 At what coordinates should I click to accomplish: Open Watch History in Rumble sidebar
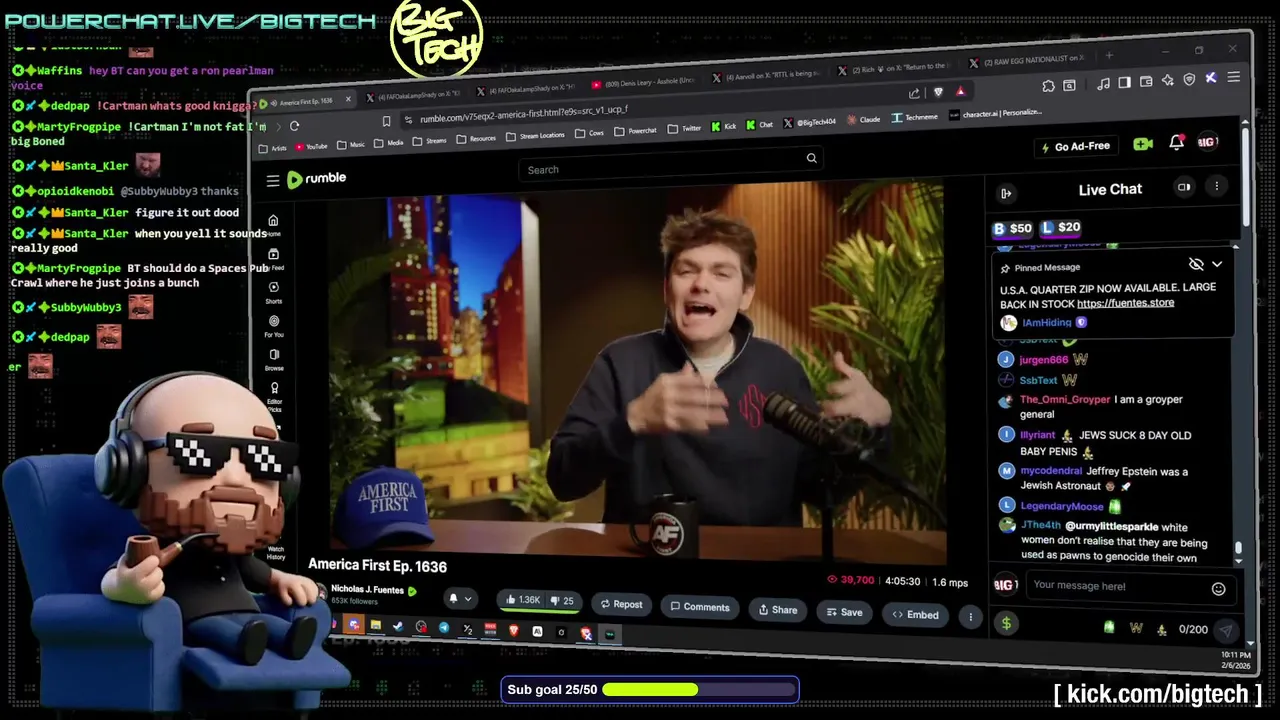tap(276, 552)
